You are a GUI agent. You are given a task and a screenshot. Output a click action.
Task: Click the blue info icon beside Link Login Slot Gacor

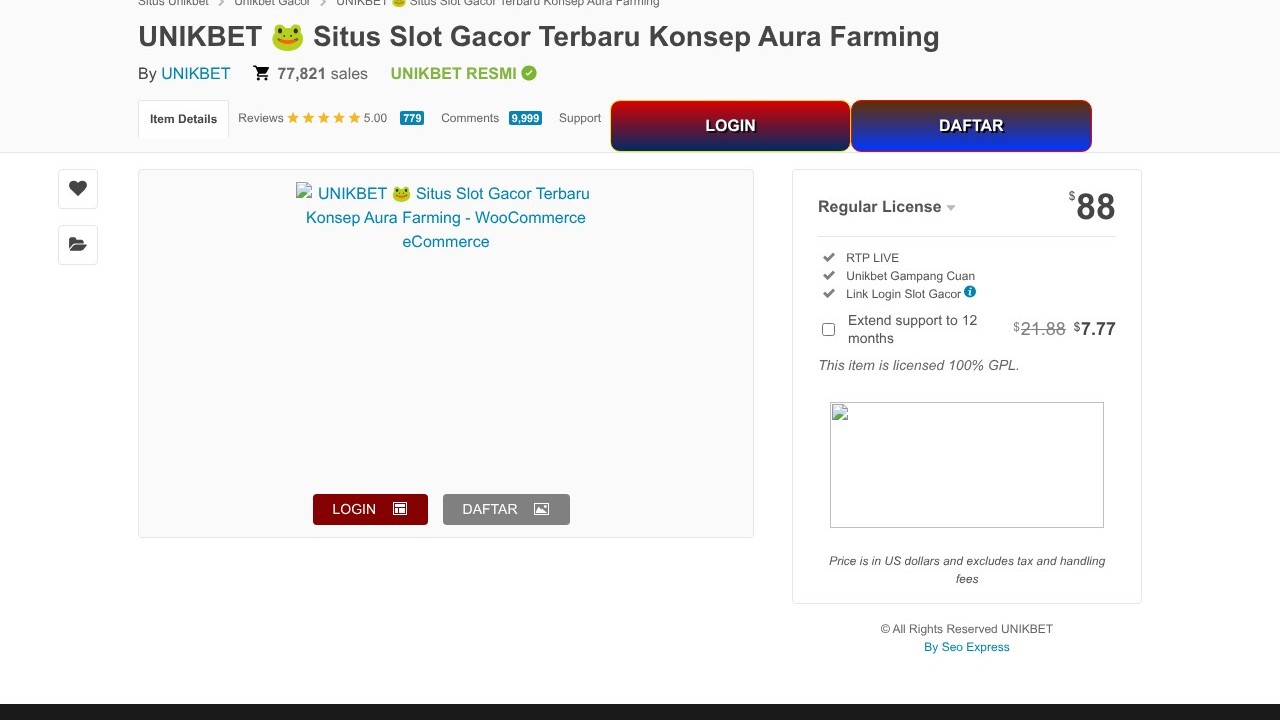tap(970, 292)
